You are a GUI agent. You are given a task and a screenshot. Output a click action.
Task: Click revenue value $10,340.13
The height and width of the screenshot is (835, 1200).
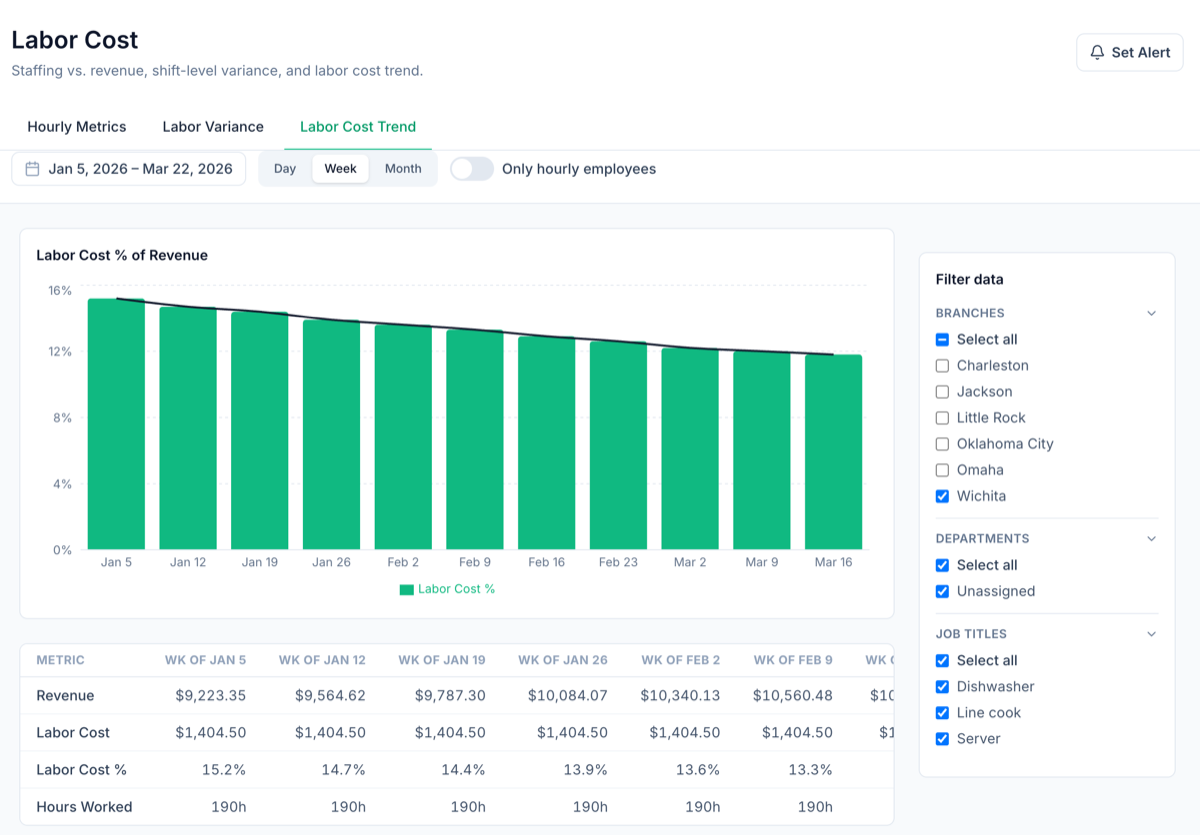click(x=680, y=695)
